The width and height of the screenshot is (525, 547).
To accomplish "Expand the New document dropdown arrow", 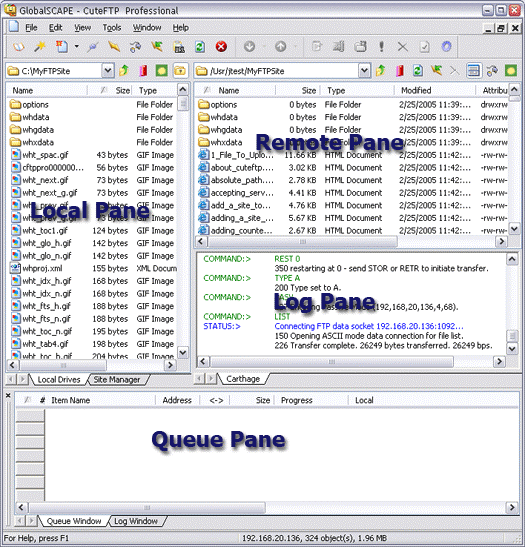I will point(76,46).
